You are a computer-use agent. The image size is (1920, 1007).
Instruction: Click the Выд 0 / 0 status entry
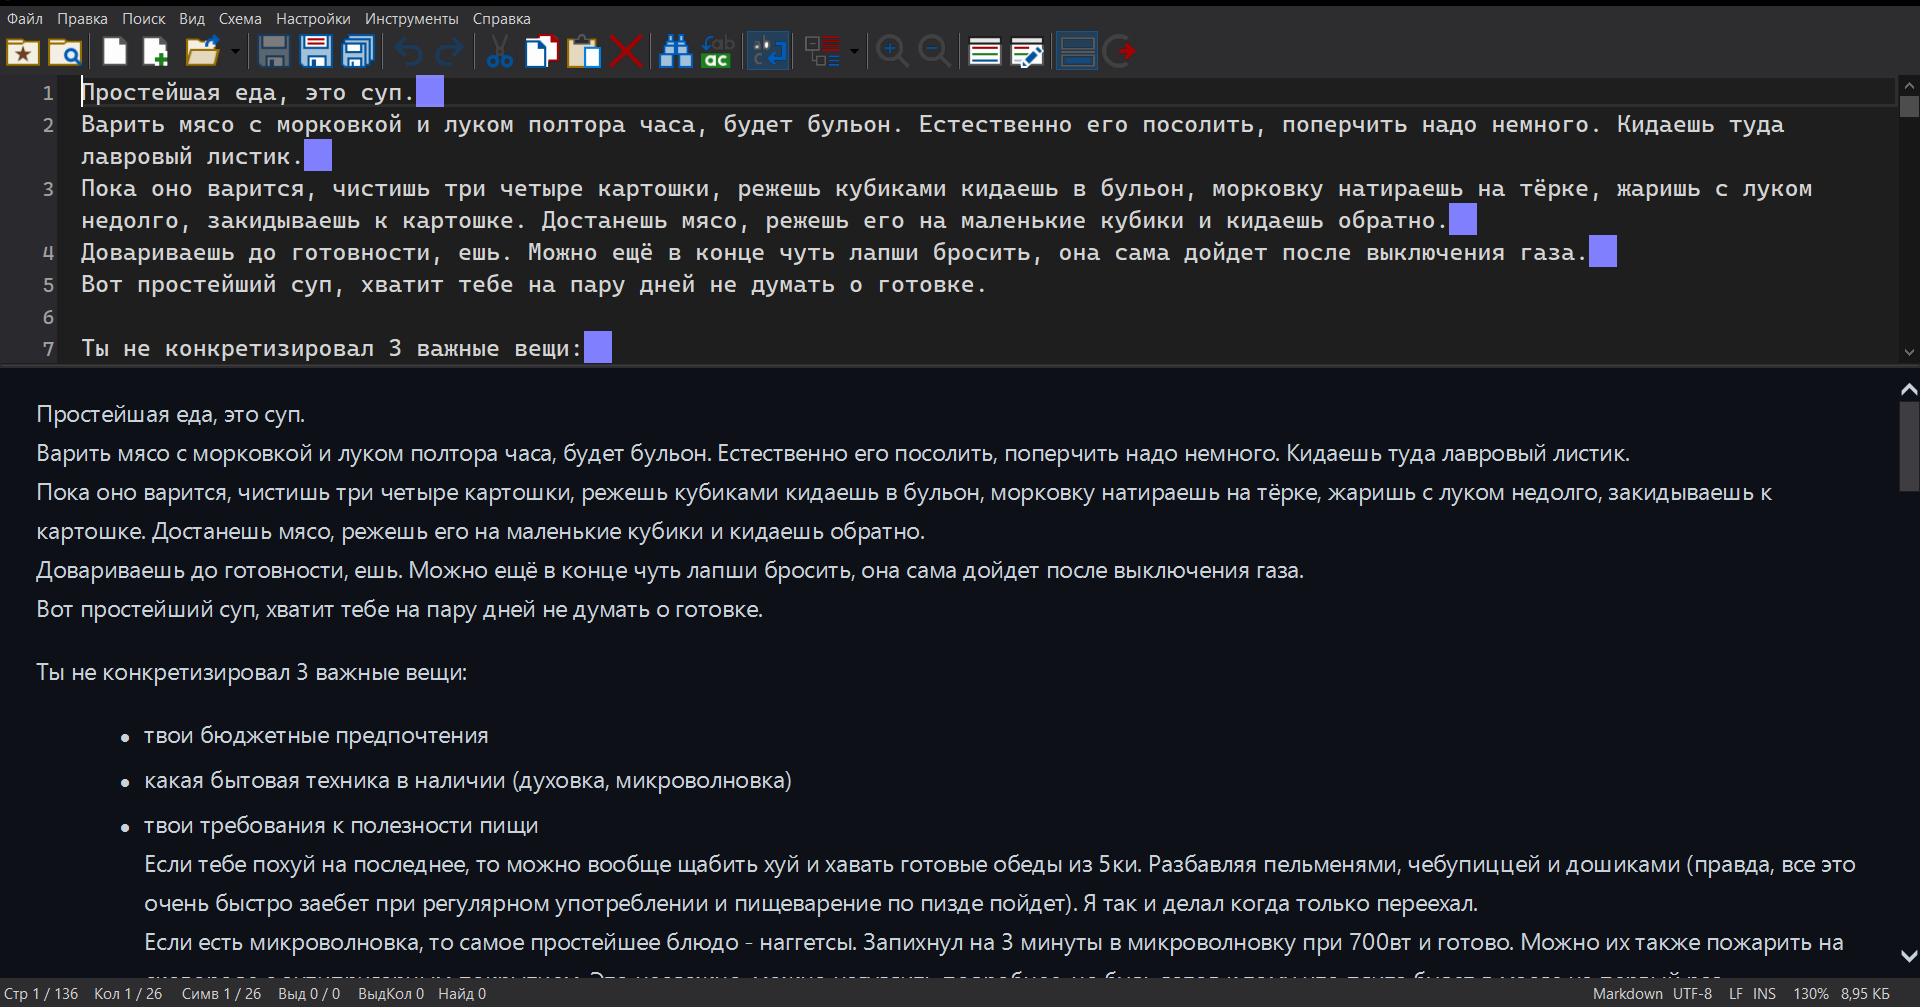(309, 994)
